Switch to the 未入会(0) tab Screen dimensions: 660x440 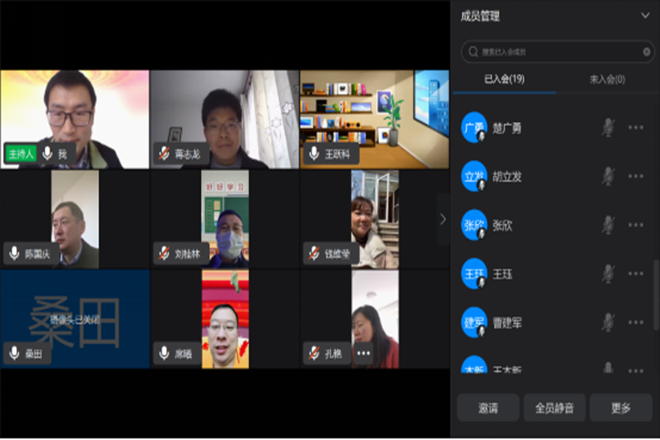[x=607, y=79]
